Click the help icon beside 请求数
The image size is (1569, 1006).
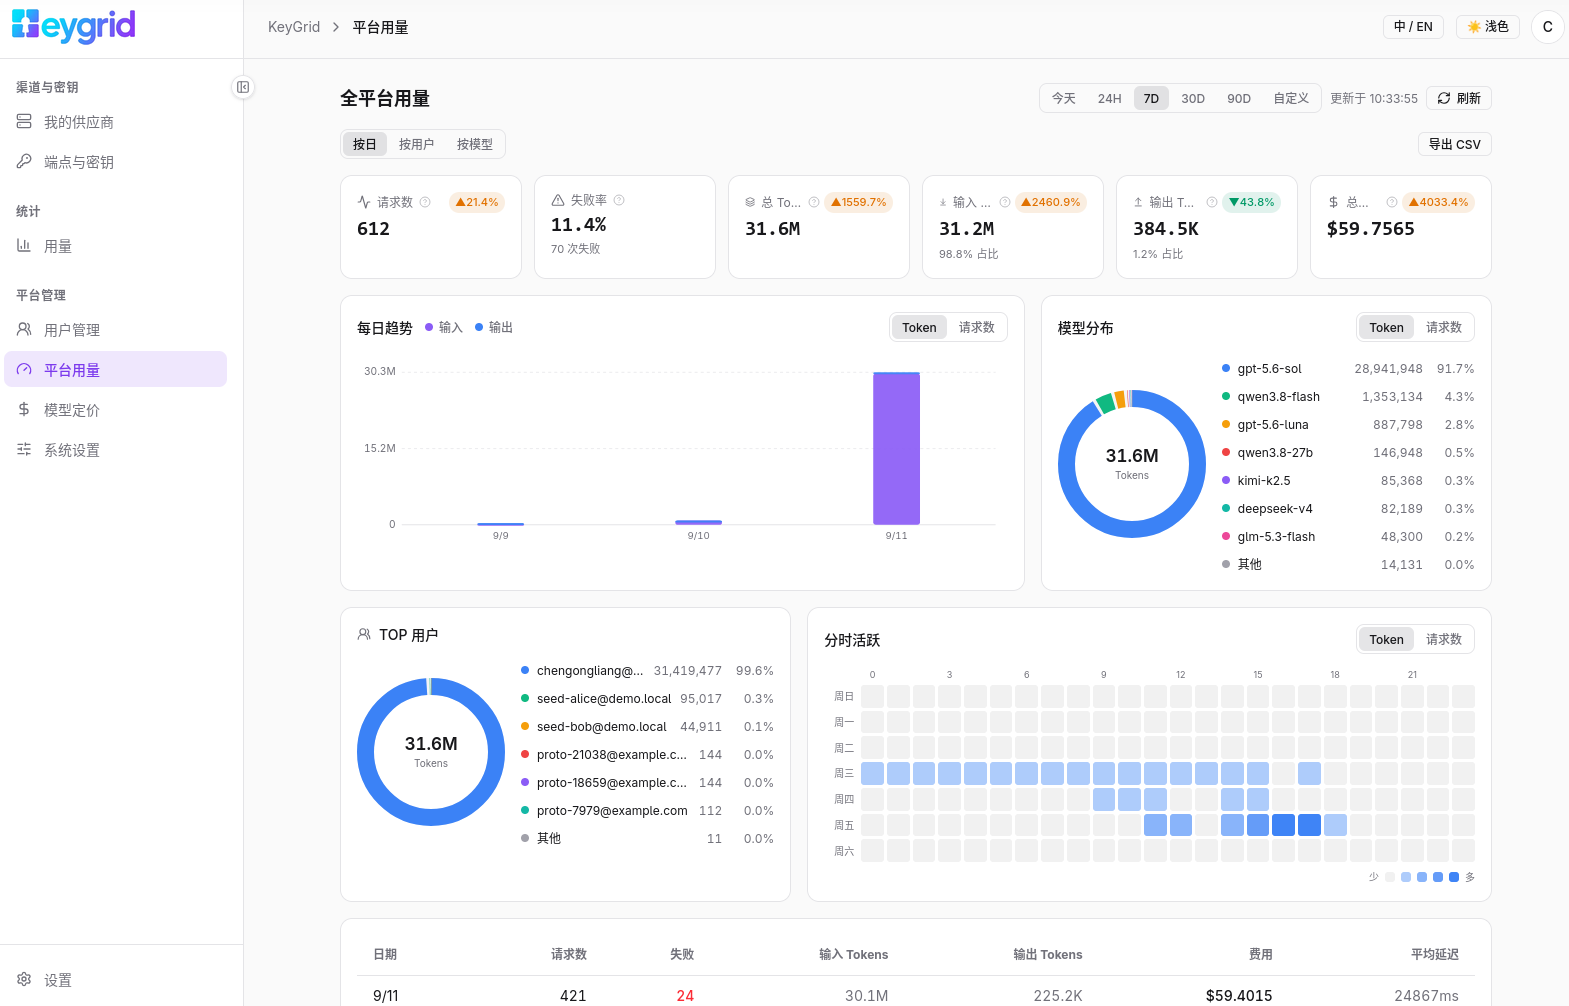click(x=425, y=202)
